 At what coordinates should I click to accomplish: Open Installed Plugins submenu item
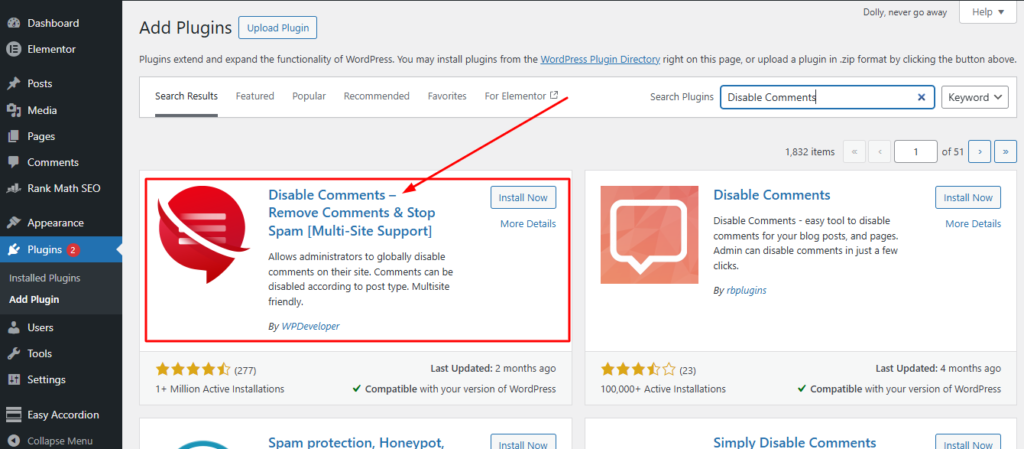44,278
